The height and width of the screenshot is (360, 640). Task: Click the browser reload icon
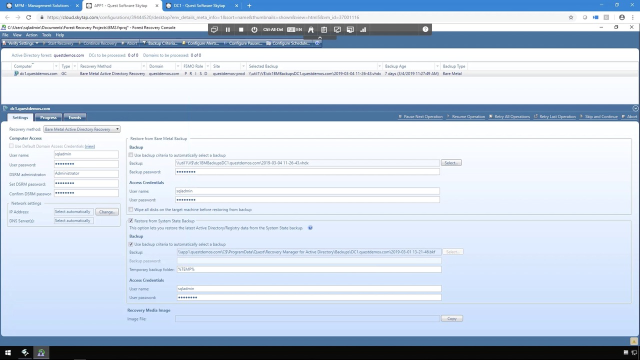point(28,17)
